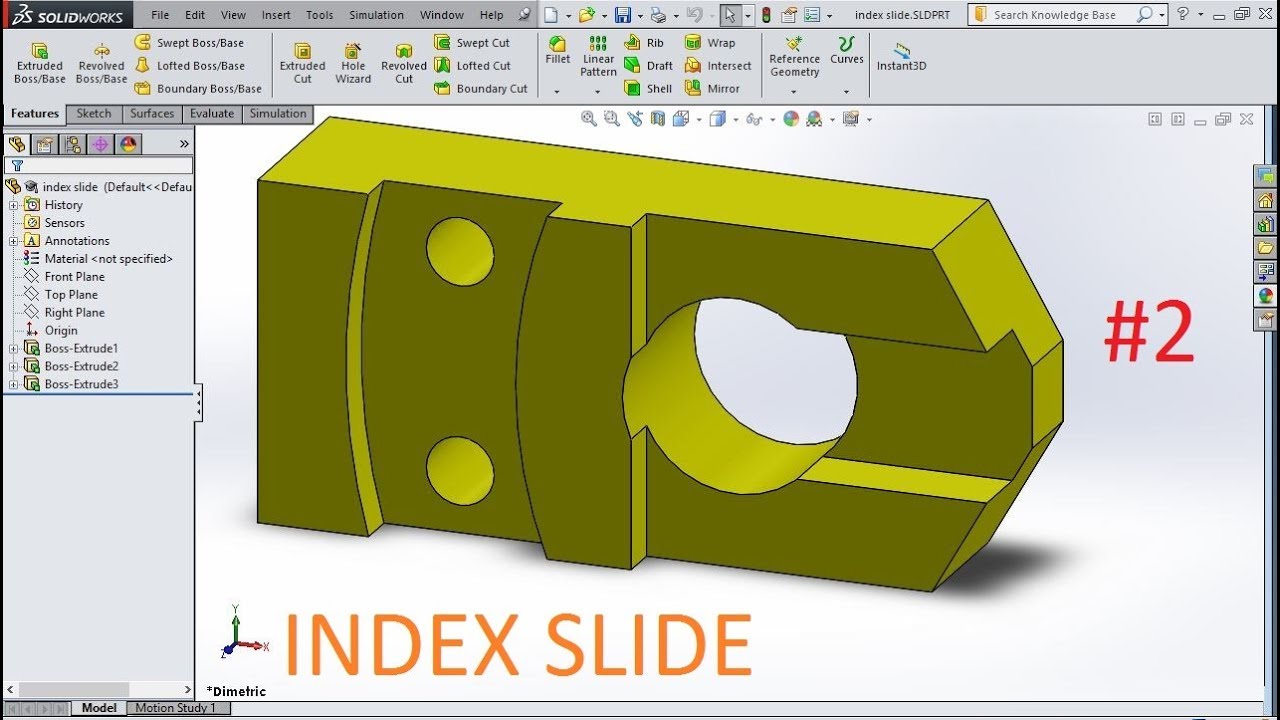Screen dimensions: 1280x720
Task: Open the Tools menu
Action: [x=320, y=15]
